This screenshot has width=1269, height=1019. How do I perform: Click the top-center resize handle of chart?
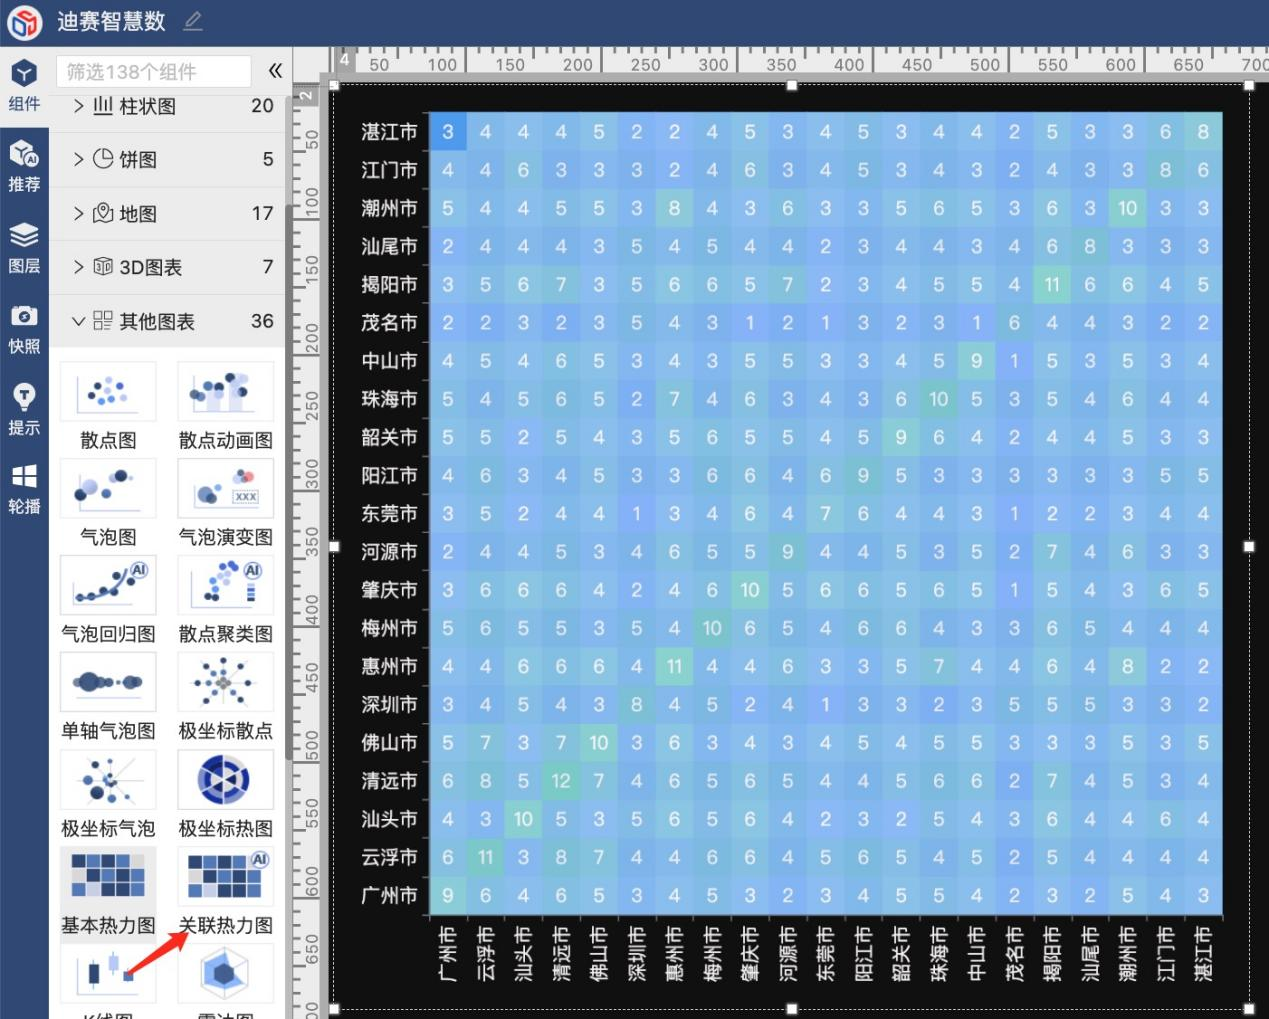click(792, 86)
